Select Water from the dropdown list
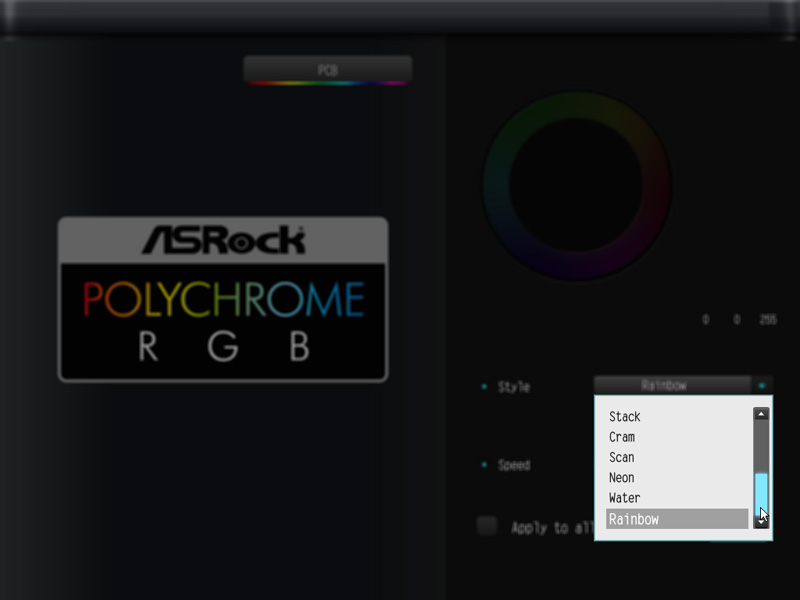This screenshot has width=800, height=600. (677, 498)
